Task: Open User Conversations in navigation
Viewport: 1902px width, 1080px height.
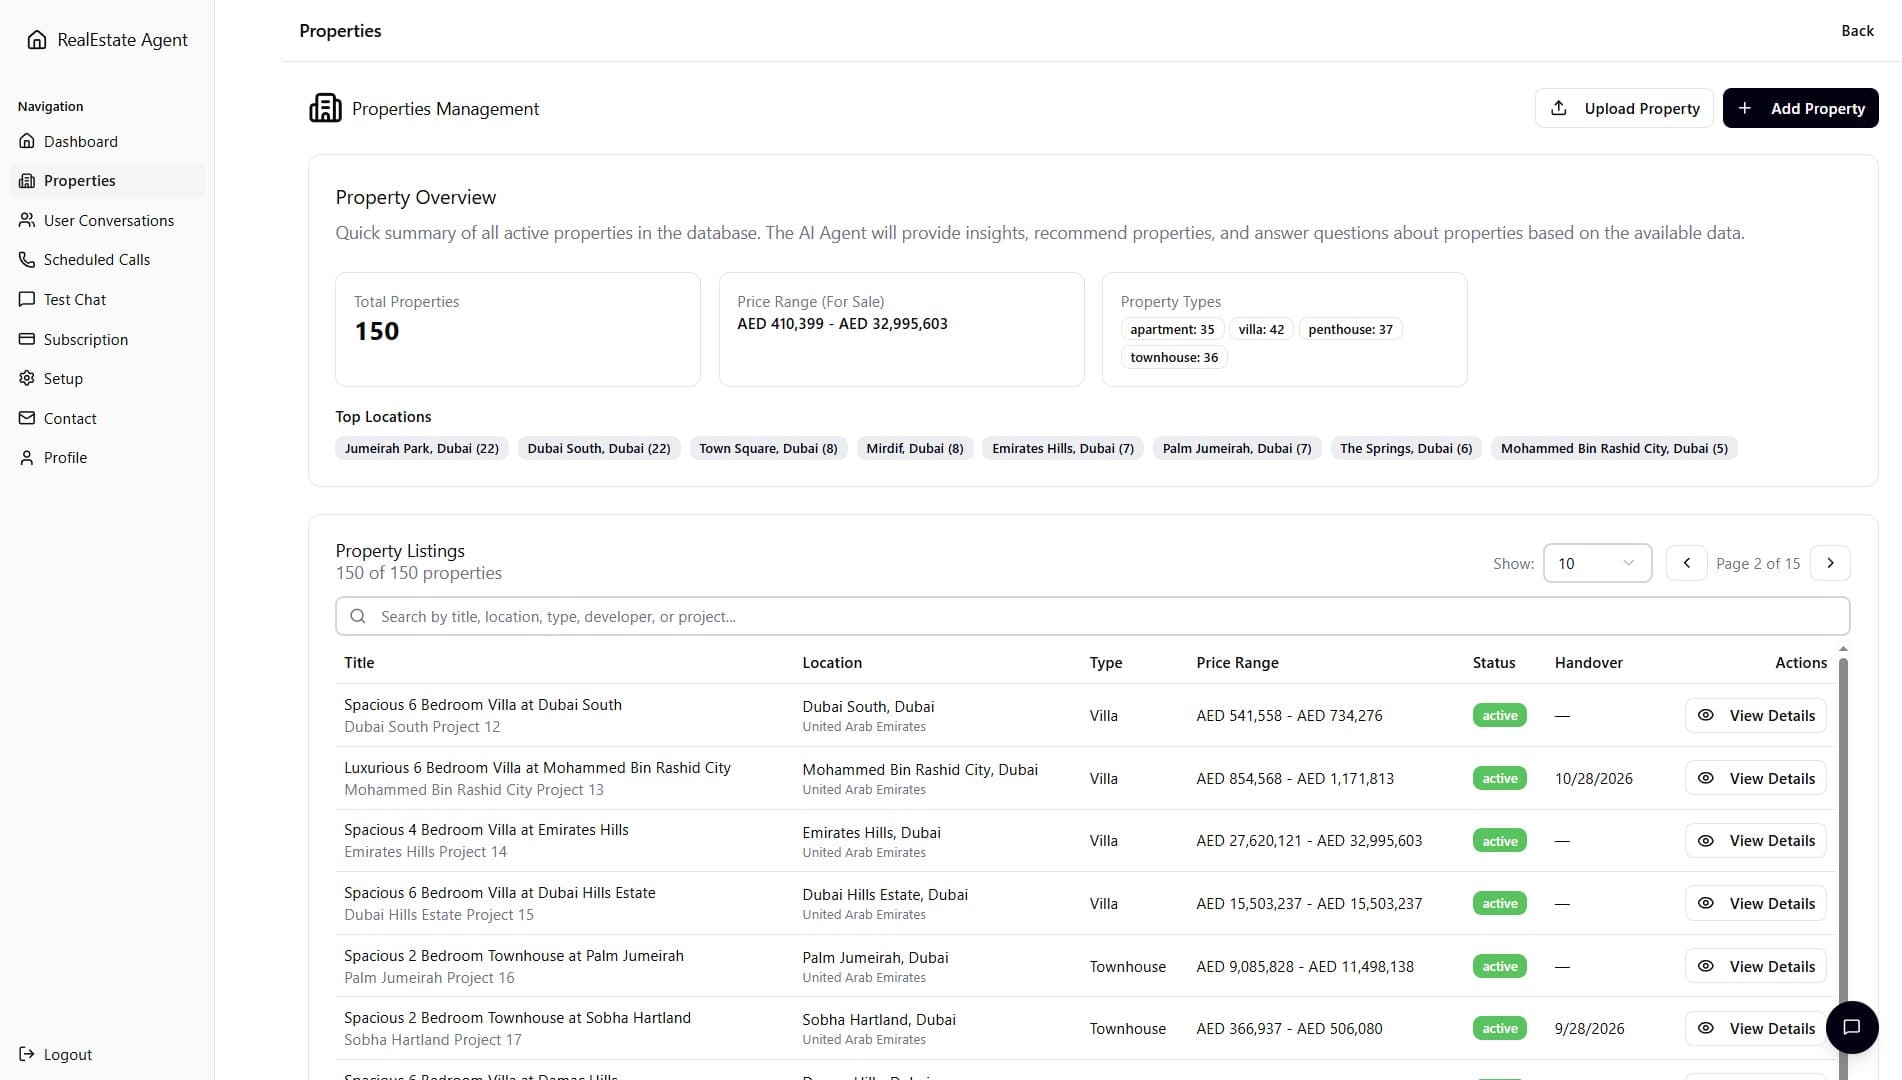Action: click(x=108, y=220)
